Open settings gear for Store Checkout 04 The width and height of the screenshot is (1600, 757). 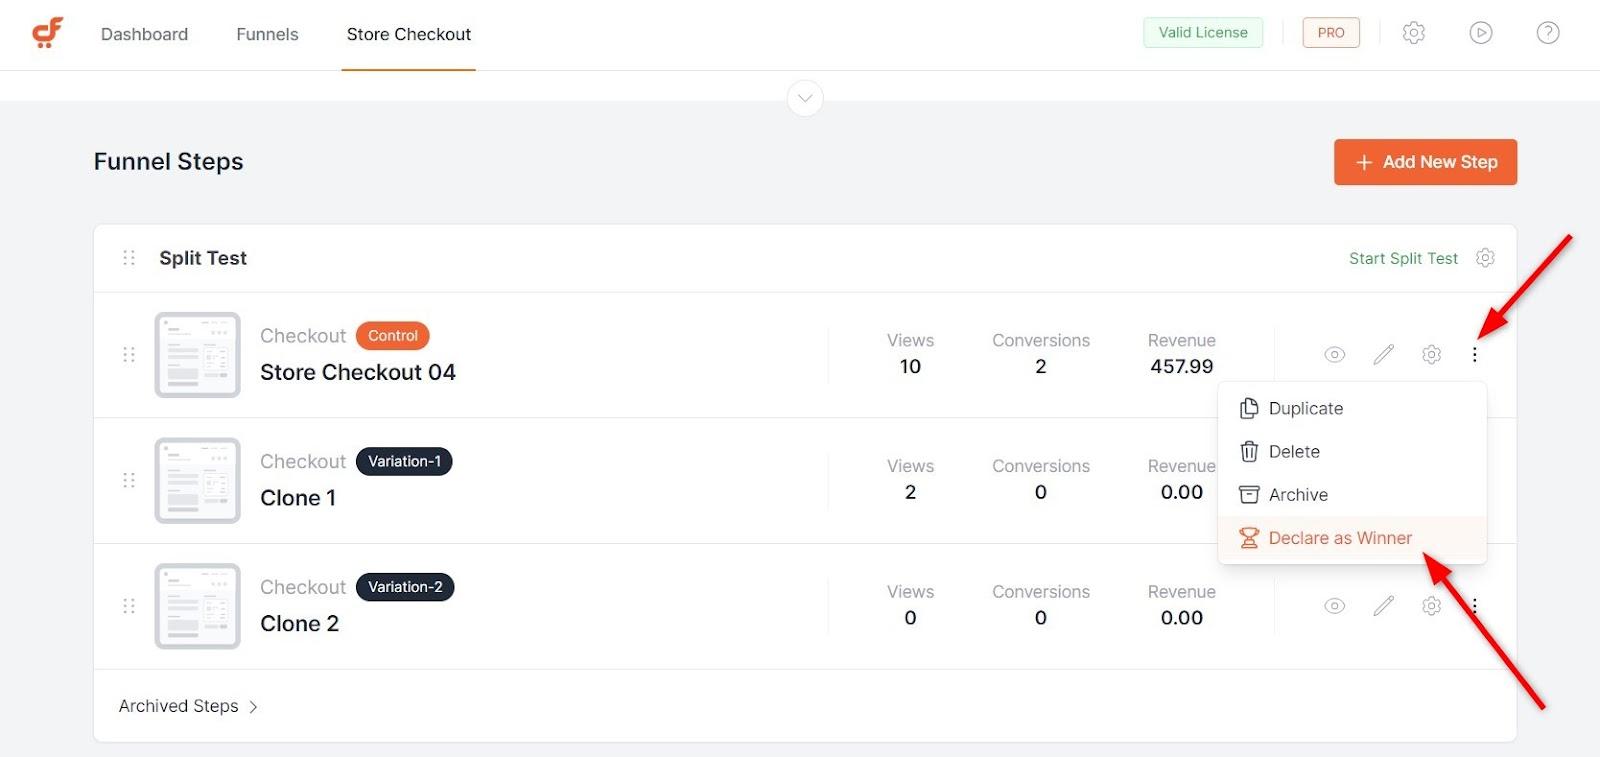tap(1432, 355)
